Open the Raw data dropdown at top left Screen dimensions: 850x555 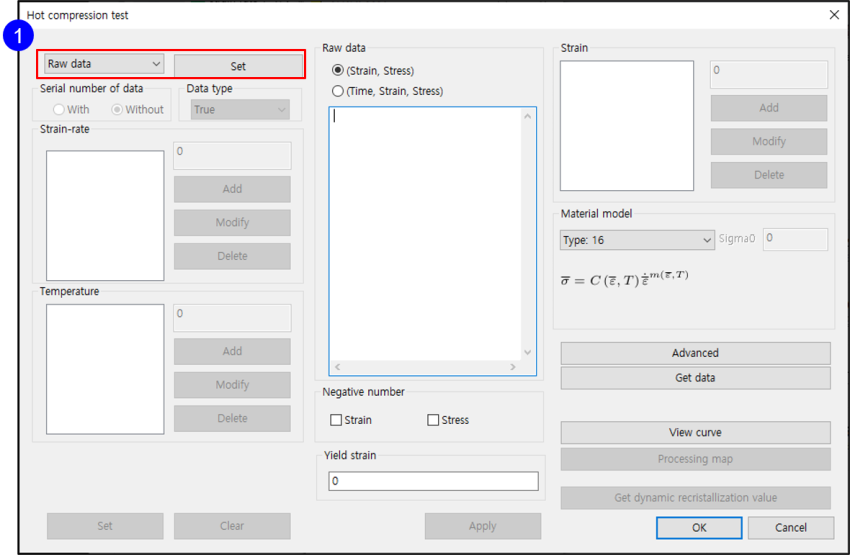coord(104,64)
